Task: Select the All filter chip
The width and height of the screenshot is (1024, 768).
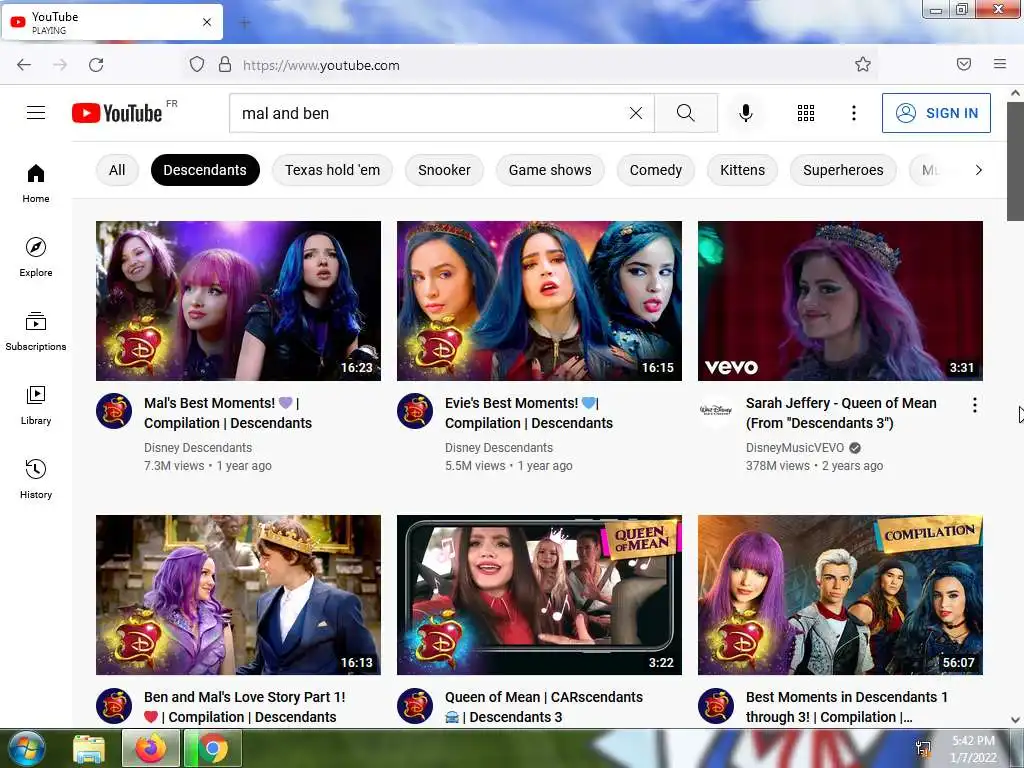Action: point(117,170)
